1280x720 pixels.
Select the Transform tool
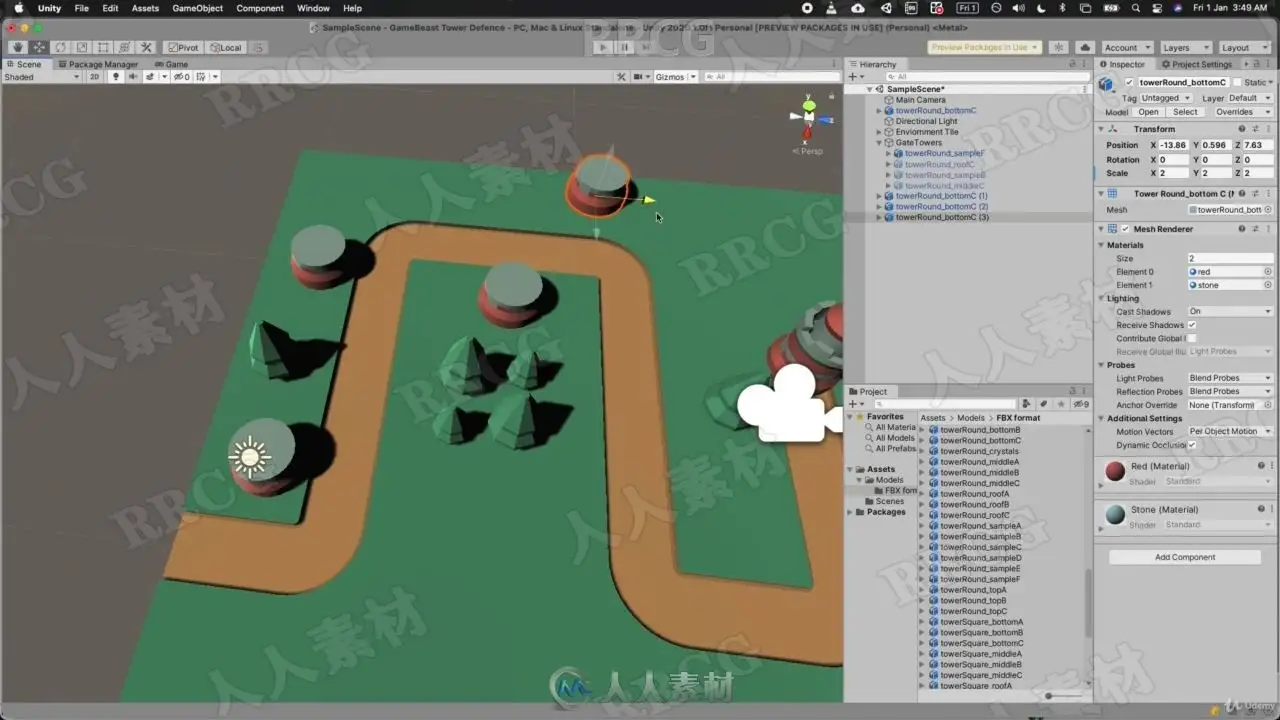124,47
